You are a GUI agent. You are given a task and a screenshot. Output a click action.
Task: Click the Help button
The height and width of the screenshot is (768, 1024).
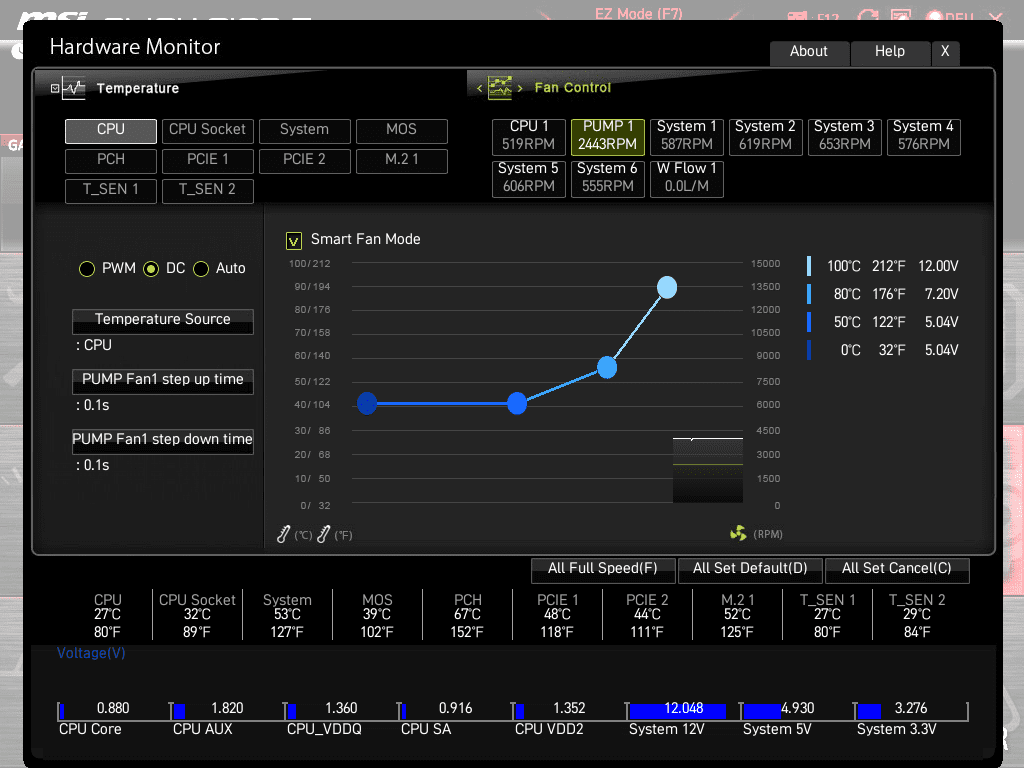[890, 52]
